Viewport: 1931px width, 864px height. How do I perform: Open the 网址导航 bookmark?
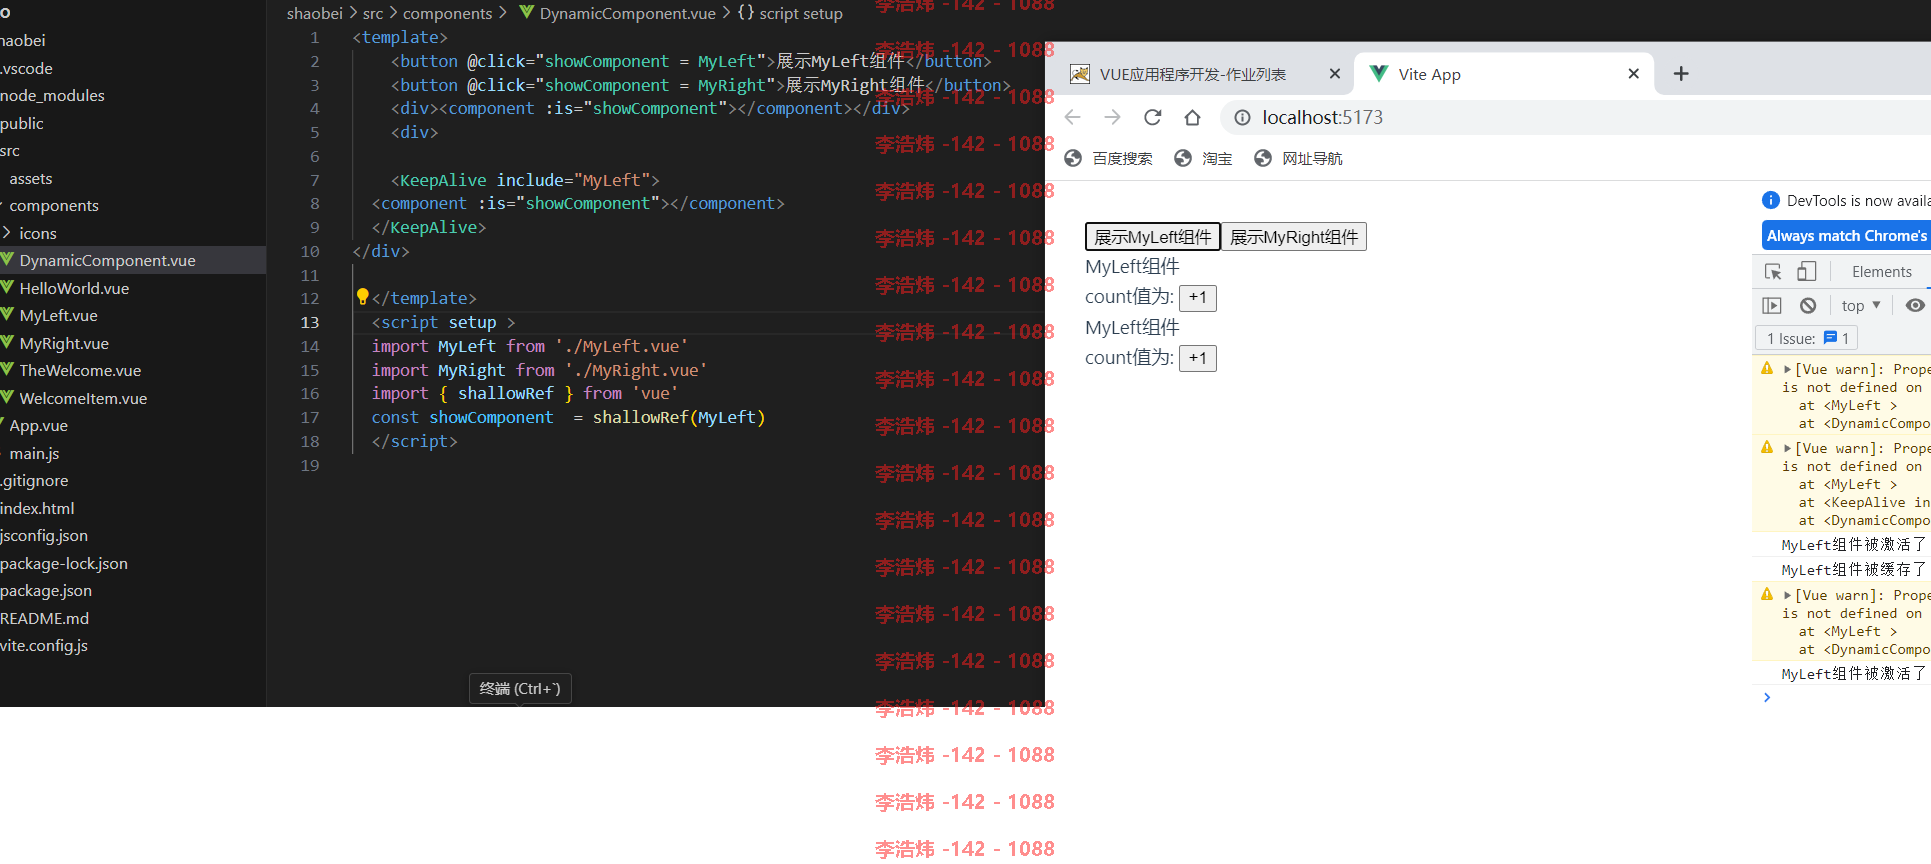pyautogui.click(x=1298, y=158)
